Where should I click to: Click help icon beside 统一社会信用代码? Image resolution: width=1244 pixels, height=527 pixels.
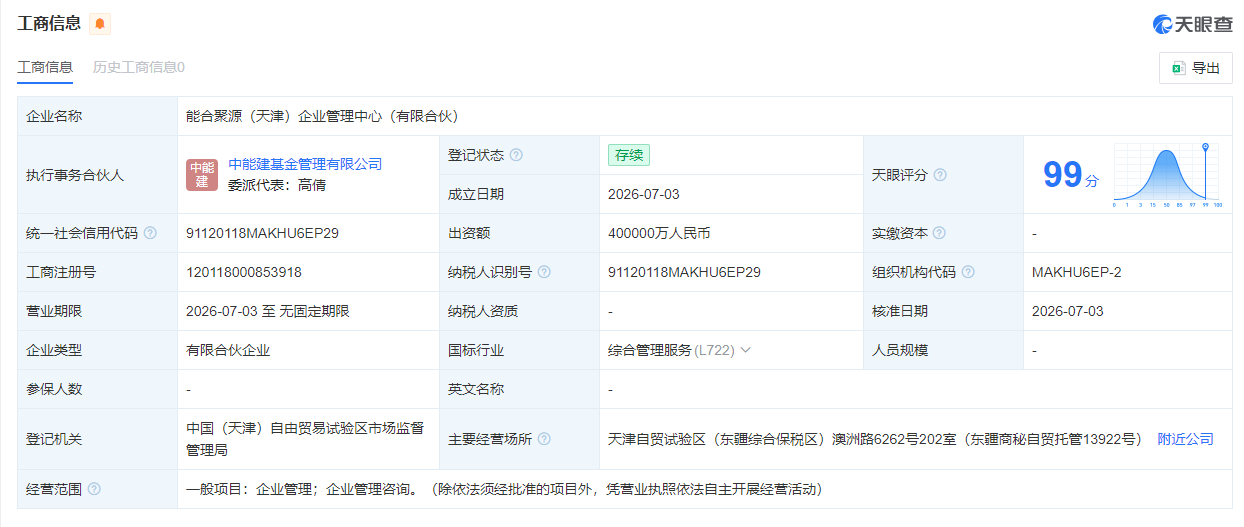click(150, 233)
